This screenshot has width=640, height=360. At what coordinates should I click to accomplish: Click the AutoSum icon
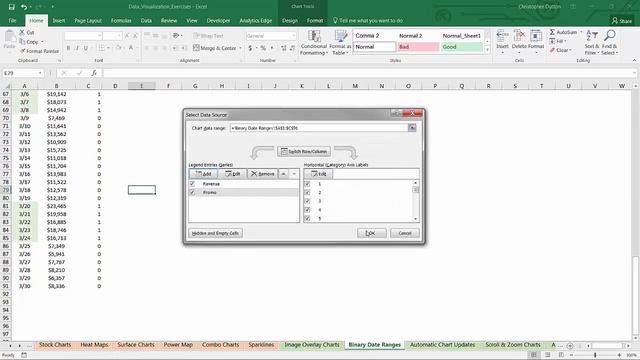(x=552, y=32)
